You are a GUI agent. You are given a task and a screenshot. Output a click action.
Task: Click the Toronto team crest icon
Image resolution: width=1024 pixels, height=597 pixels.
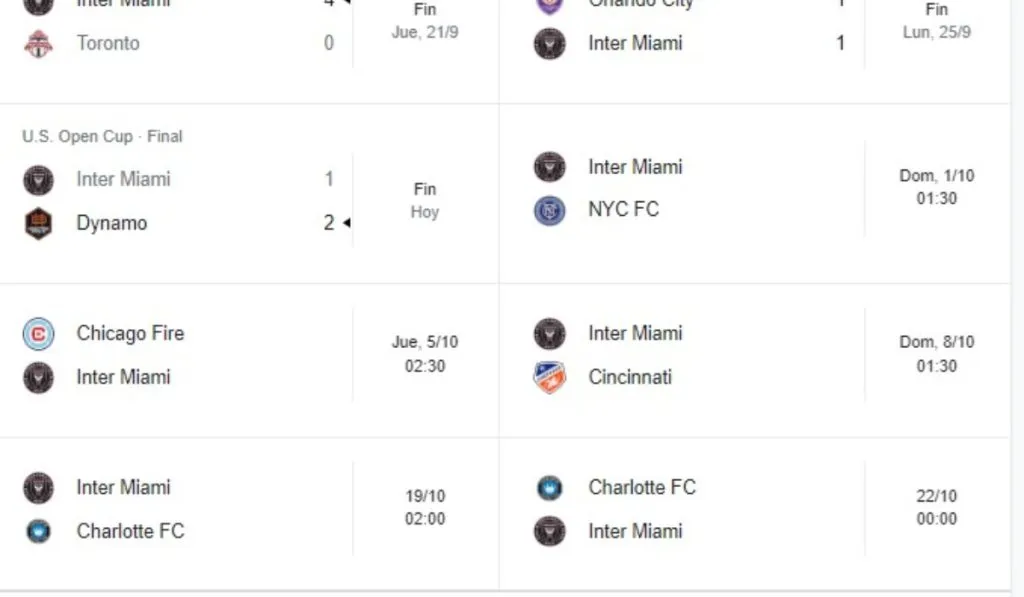click(x=39, y=44)
